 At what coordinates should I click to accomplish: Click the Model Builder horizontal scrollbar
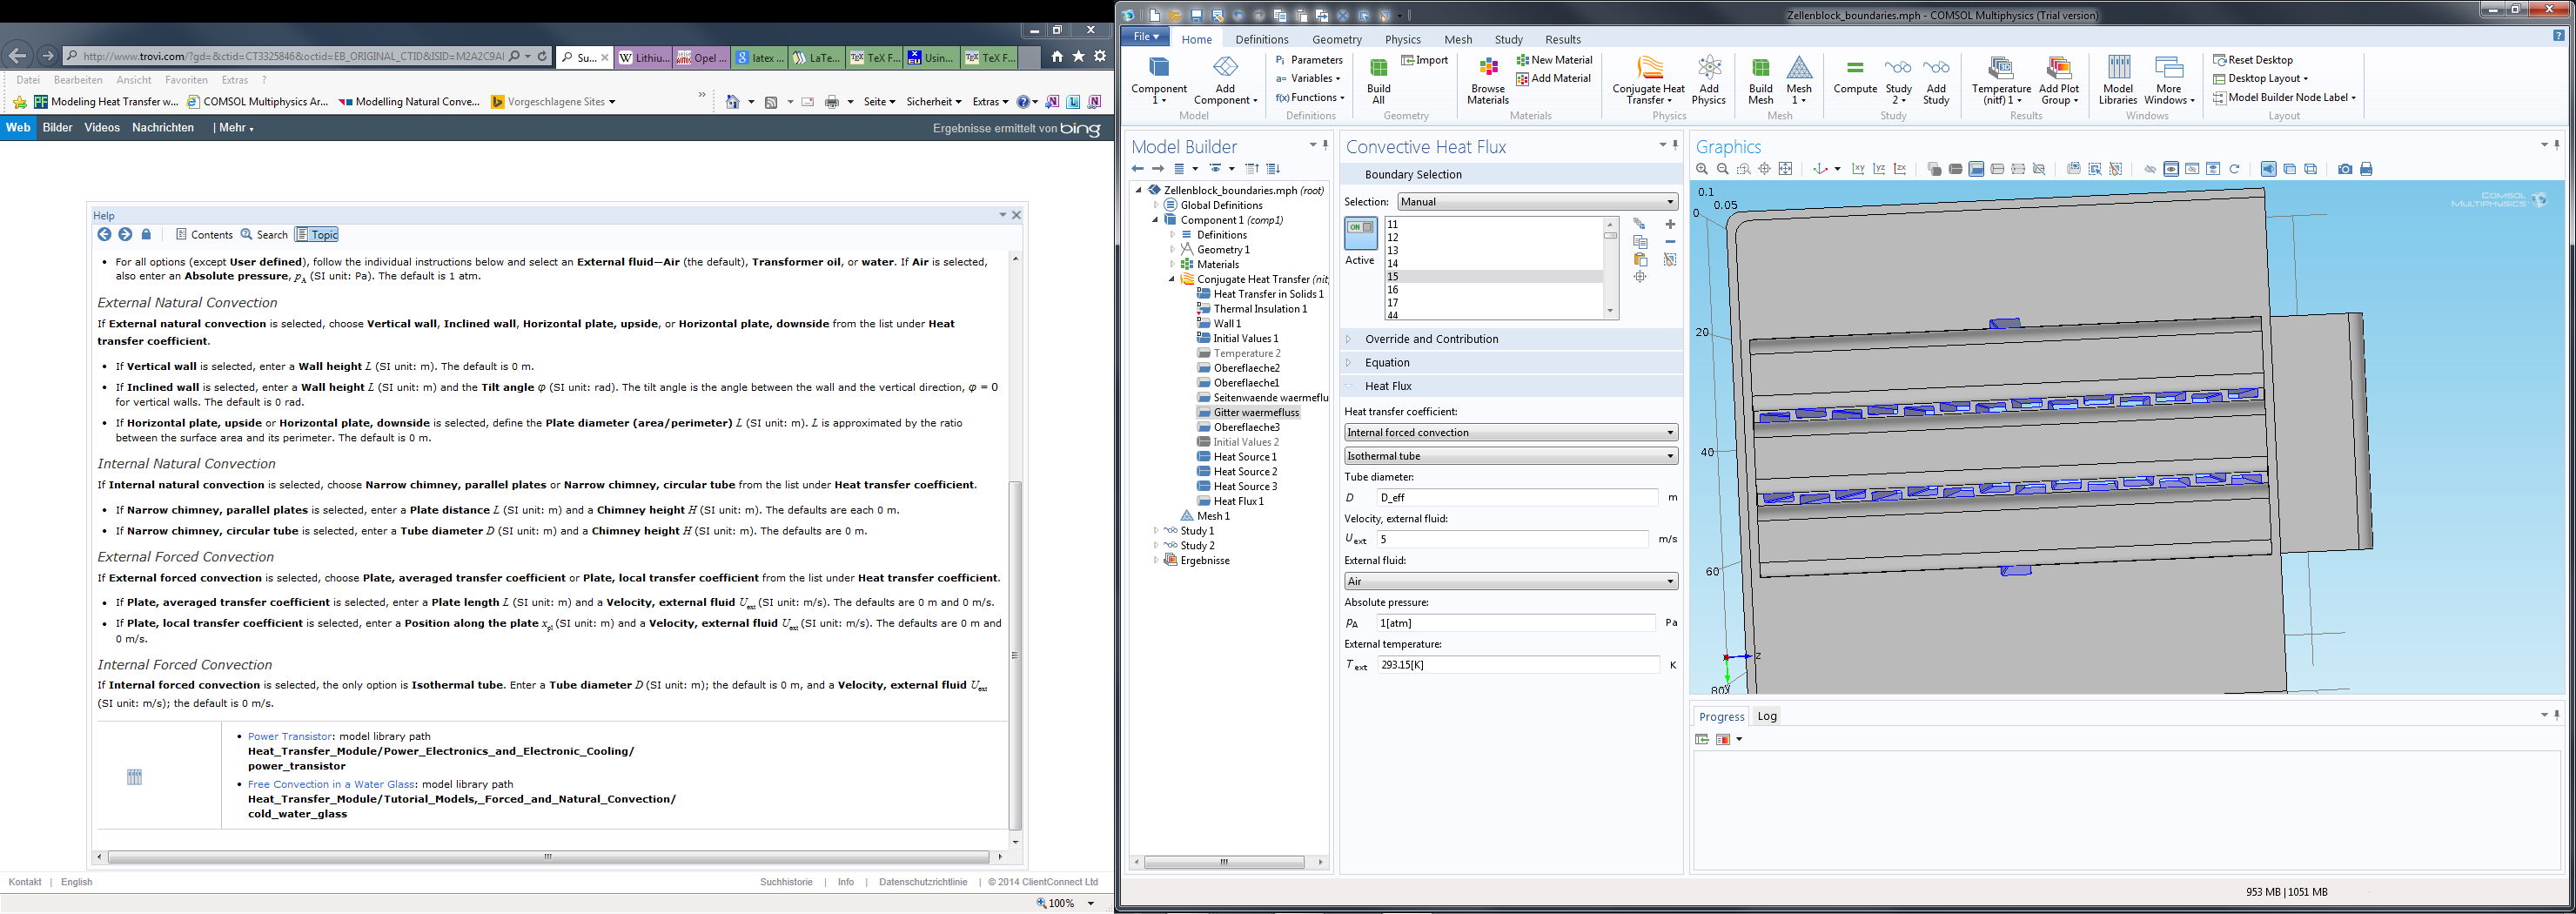click(x=1224, y=862)
